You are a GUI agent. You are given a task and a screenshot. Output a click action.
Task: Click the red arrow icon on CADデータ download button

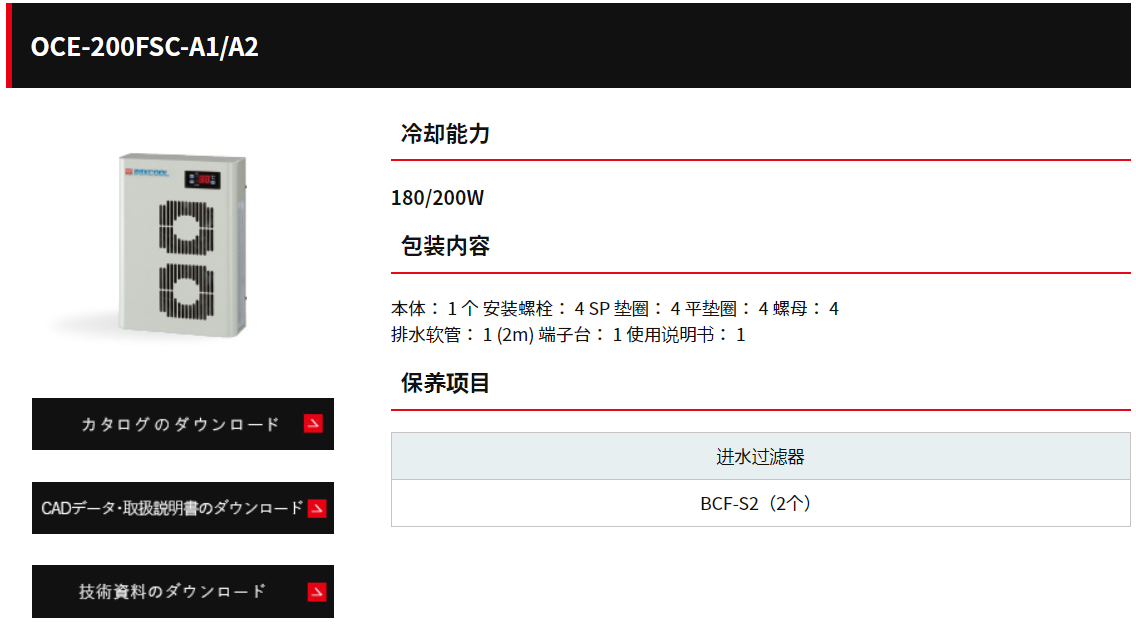point(317,508)
